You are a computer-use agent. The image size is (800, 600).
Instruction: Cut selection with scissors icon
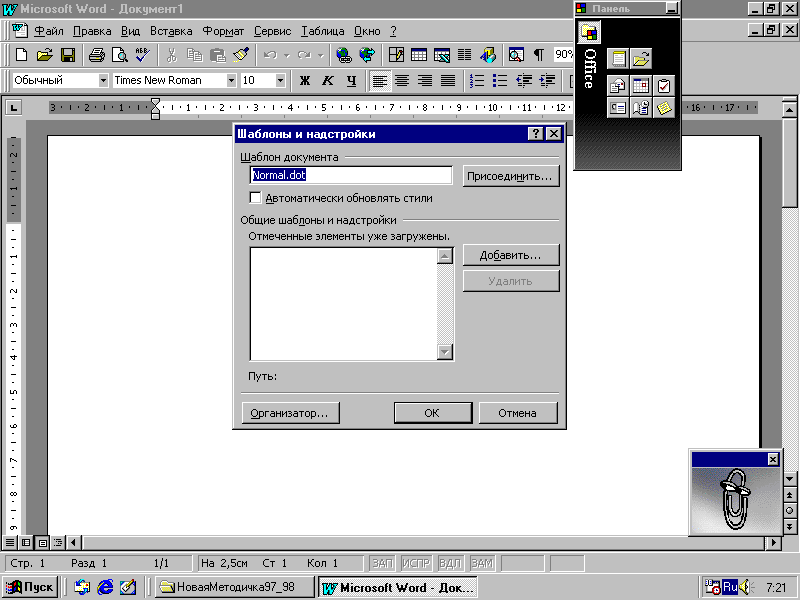tap(171, 55)
